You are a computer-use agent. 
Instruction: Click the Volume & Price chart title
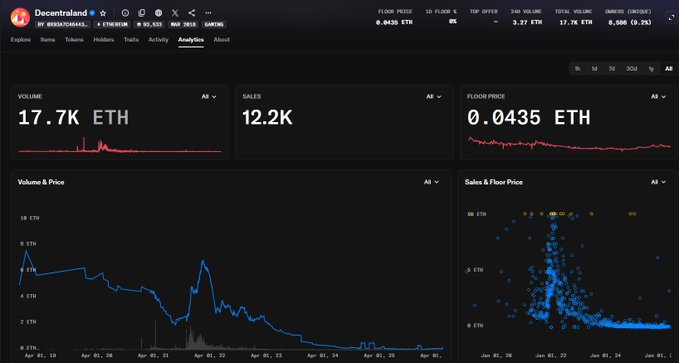pos(41,182)
